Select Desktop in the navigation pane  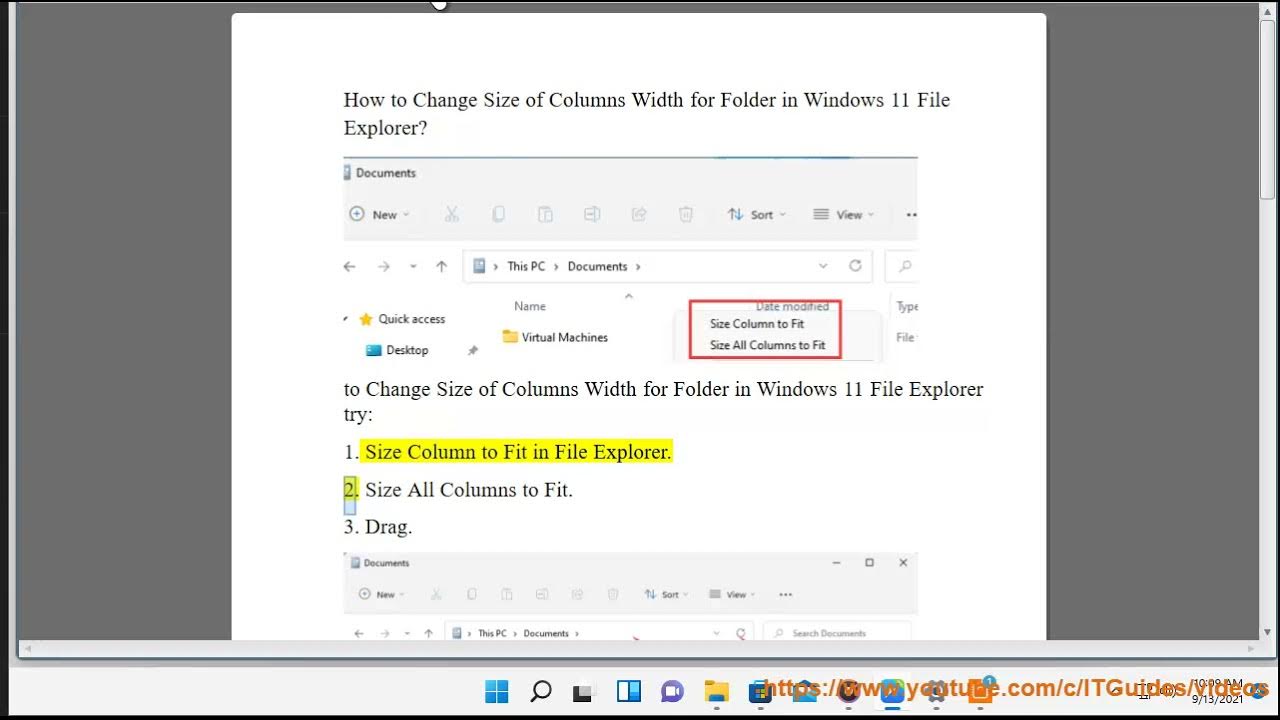coord(407,350)
